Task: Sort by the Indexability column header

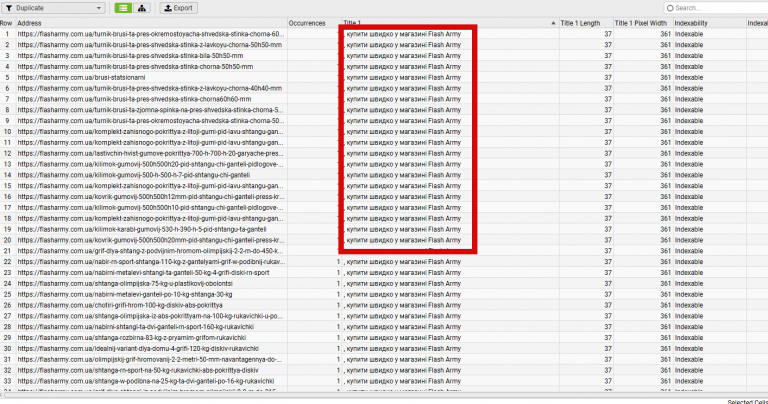Action: tap(691, 23)
